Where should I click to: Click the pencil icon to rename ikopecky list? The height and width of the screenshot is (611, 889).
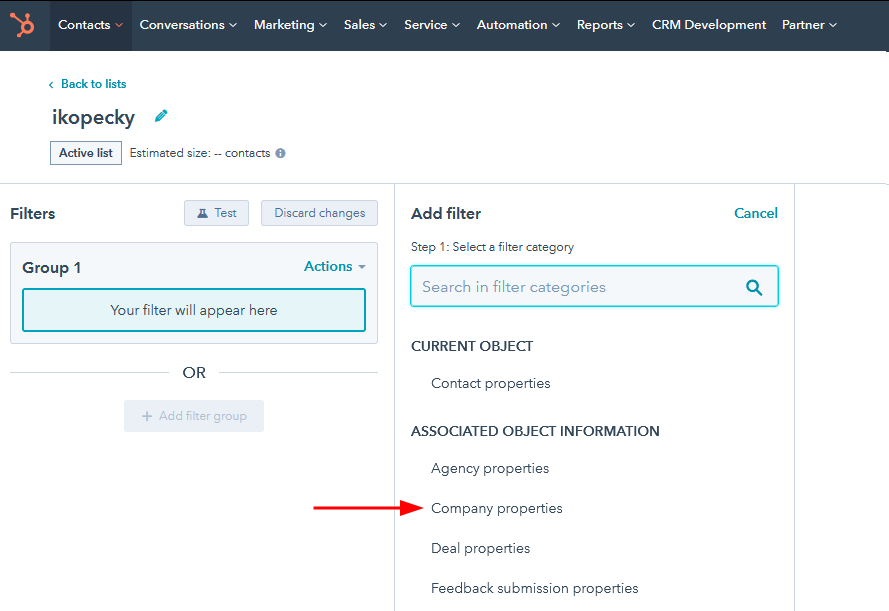(x=160, y=116)
